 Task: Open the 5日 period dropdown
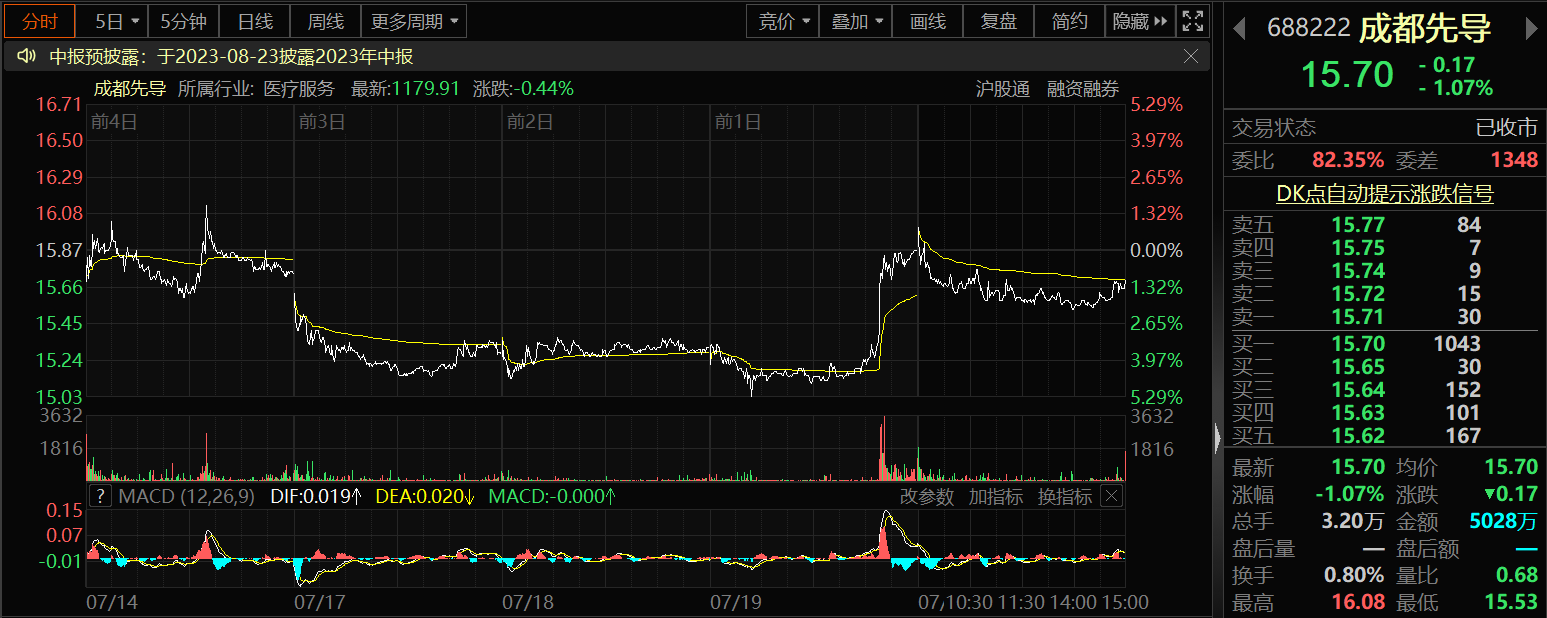[x=115, y=21]
